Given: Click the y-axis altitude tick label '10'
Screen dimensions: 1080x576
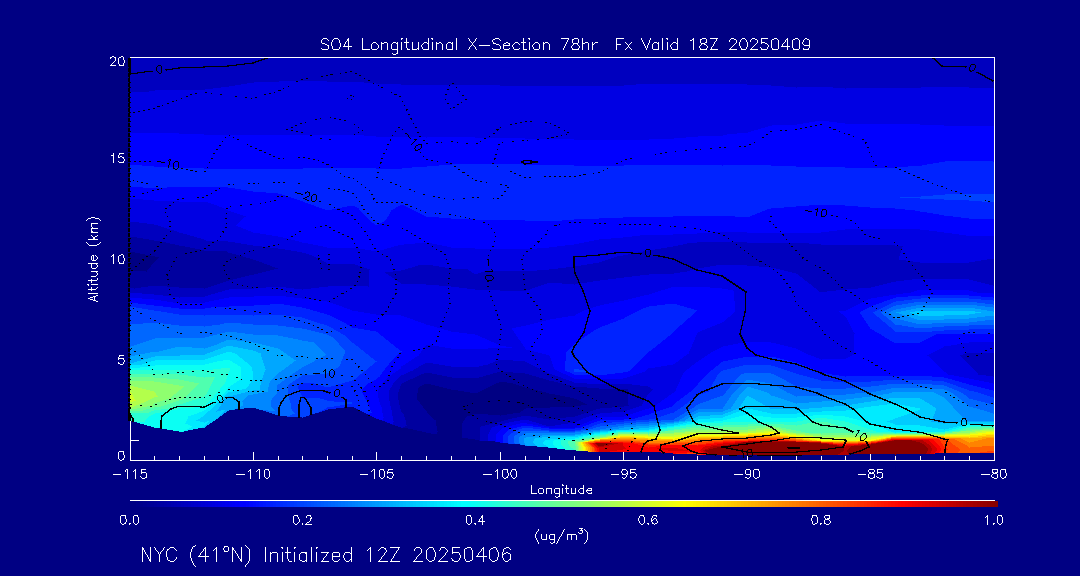Looking at the screenshot, I should (118, 259).
